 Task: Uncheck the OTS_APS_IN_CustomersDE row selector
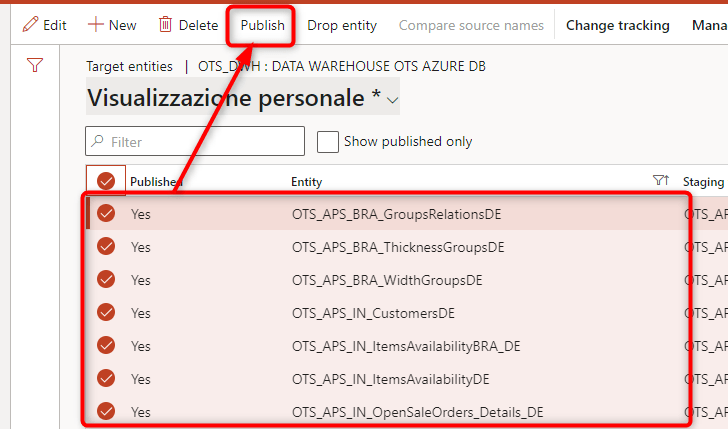106,313
